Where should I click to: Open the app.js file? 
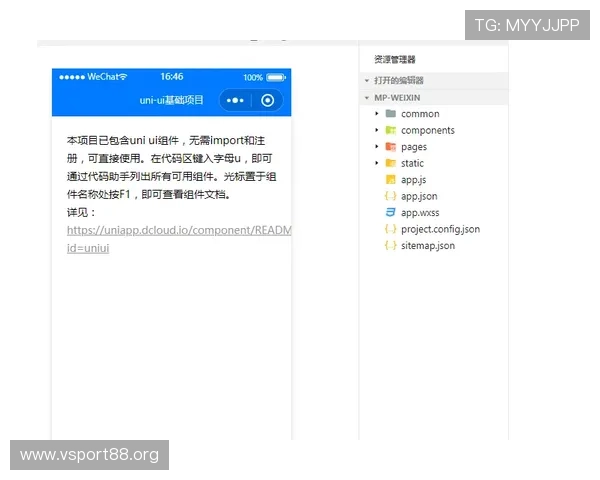click(x=413, y=180)
